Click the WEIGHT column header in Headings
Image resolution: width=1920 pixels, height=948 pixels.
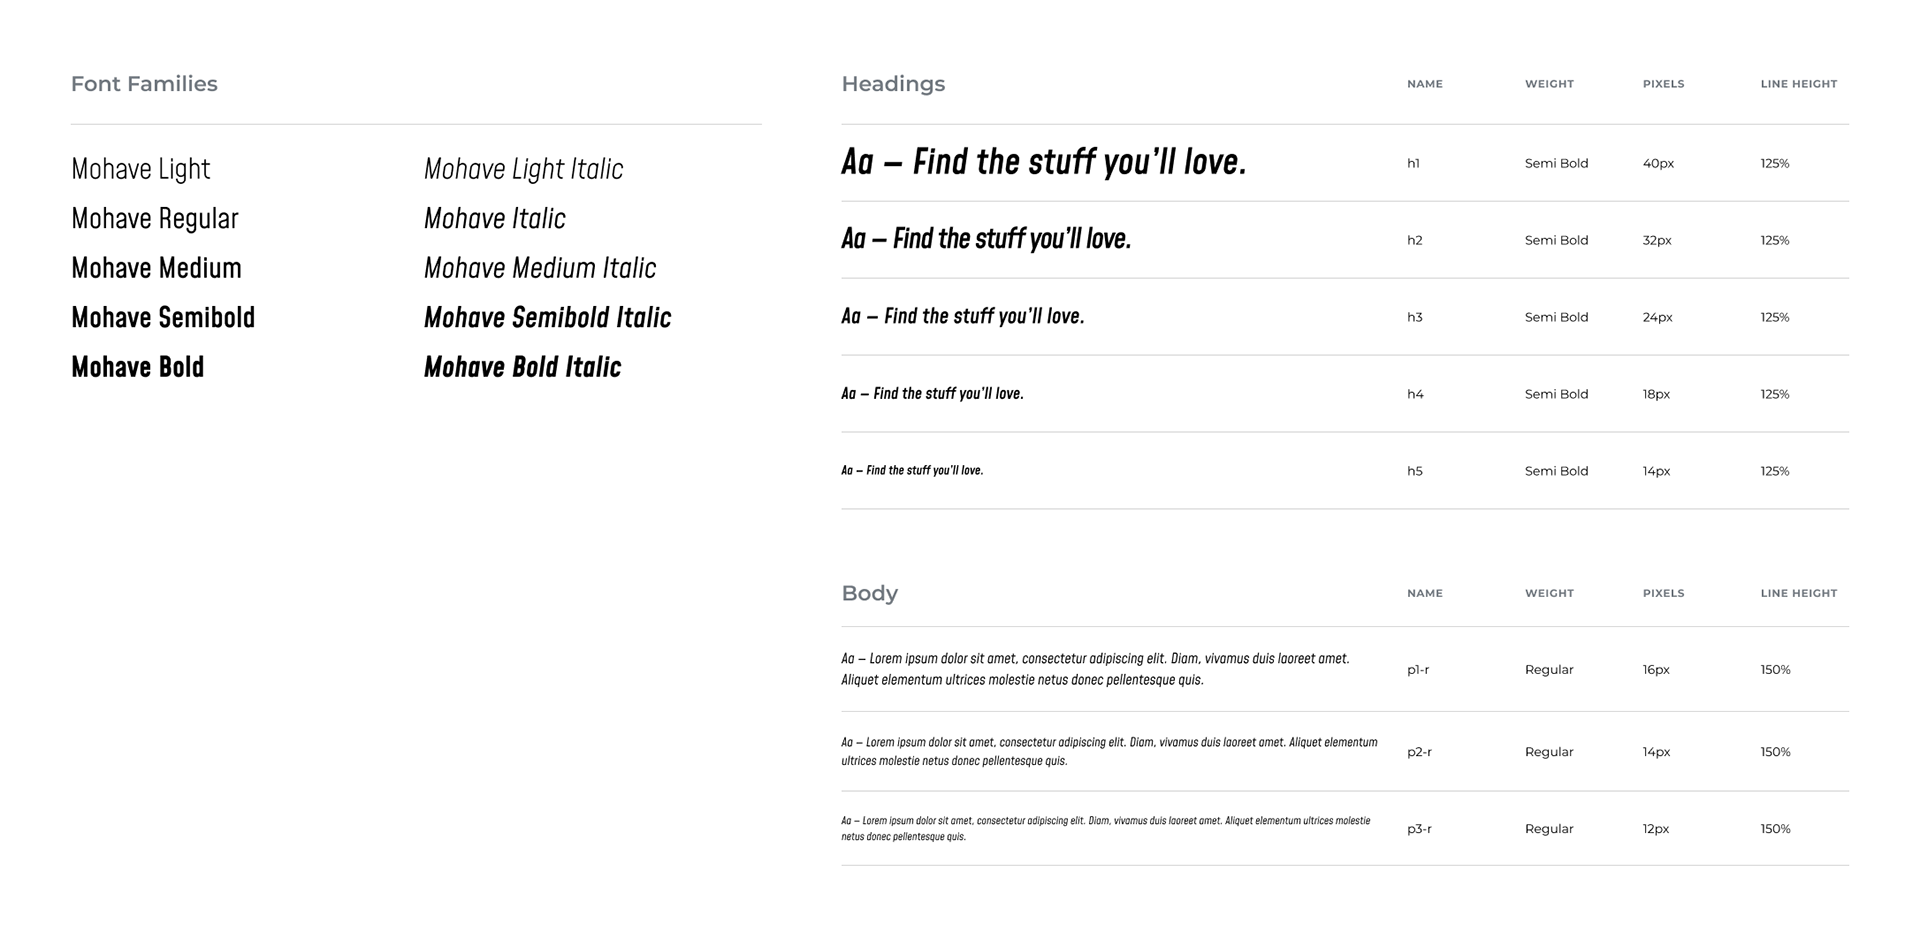click(x=1549, y=84)
